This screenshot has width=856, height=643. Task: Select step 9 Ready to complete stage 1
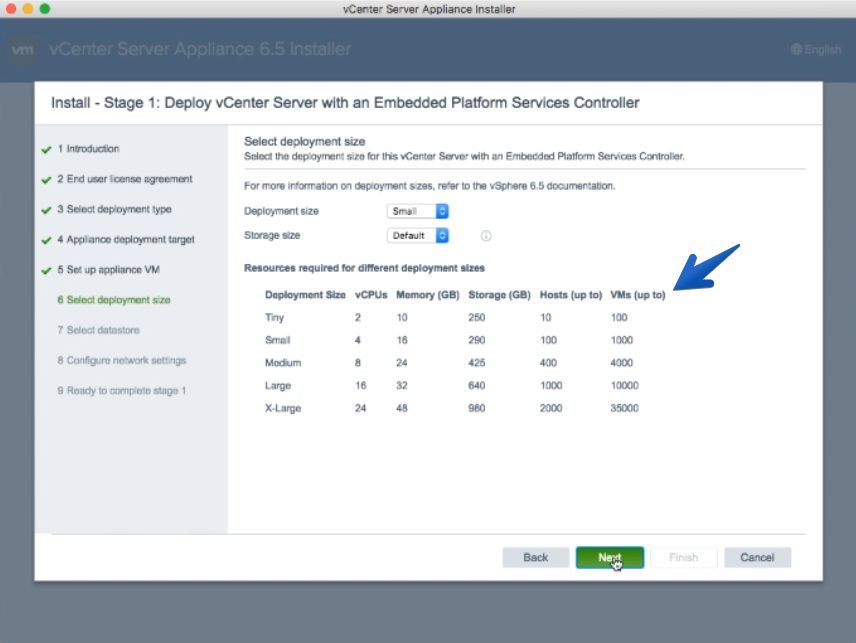click(121, 391)
